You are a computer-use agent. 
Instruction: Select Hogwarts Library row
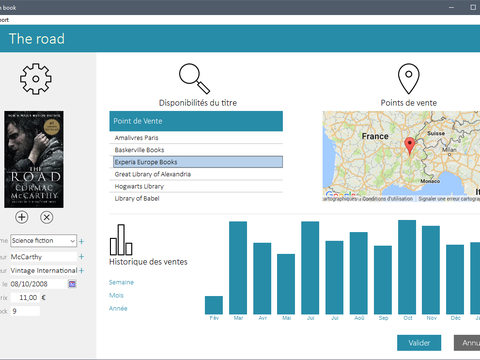coord(196,186)
